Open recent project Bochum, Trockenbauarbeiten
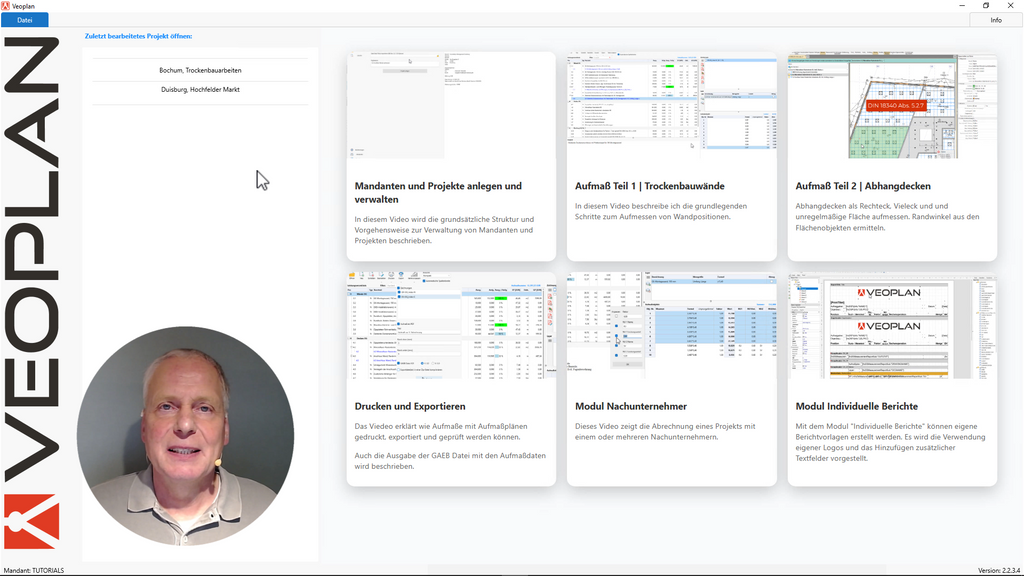Screen dimensions: 1024x576 coord(200,70)
